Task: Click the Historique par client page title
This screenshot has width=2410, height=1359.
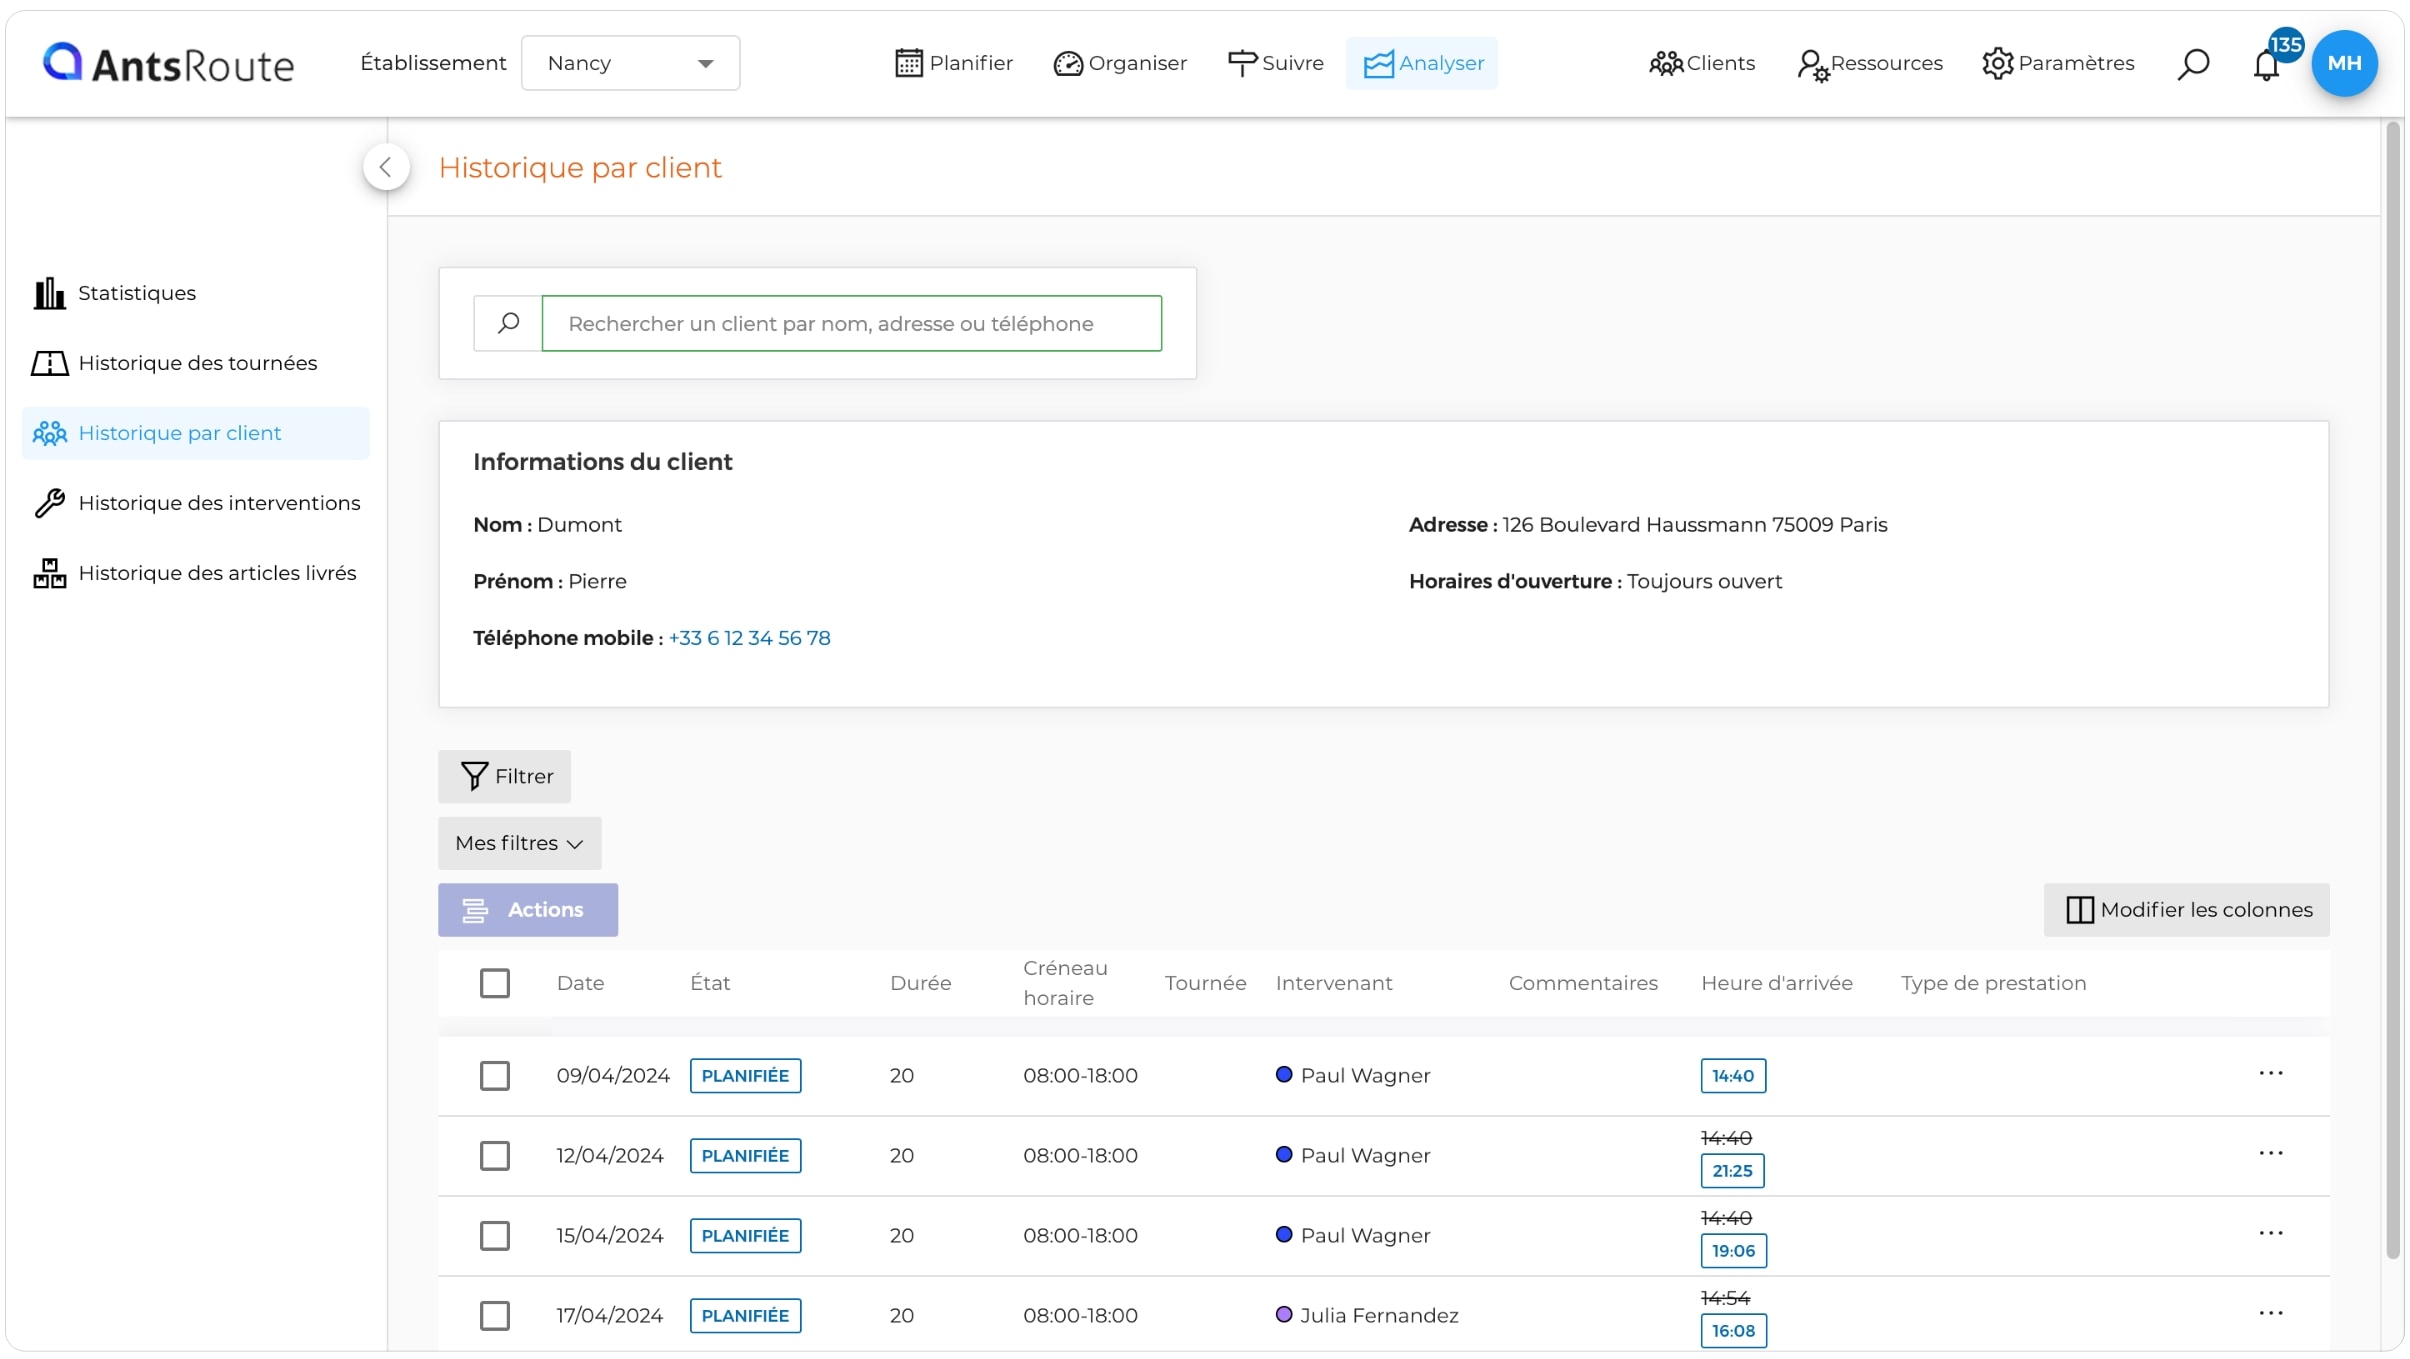Action: pos(580,167)
